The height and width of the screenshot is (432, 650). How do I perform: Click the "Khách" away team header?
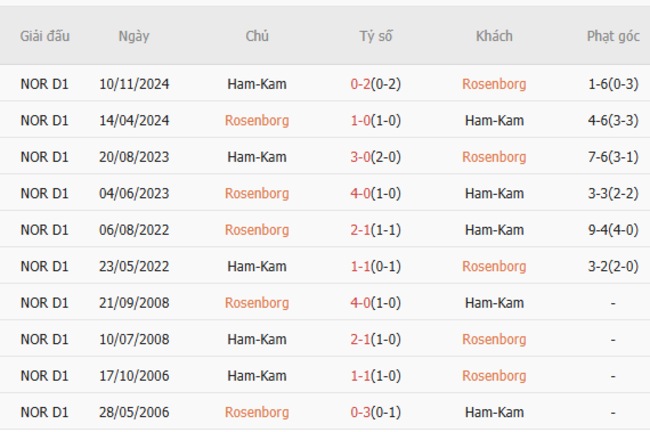[x=494, y=36]
